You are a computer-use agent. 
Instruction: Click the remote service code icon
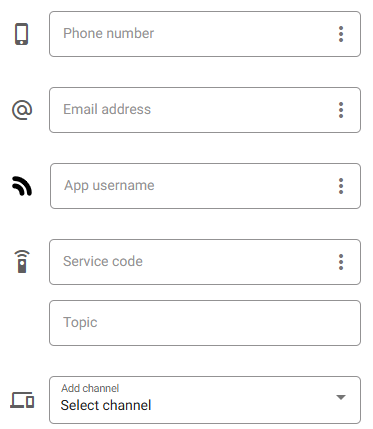[x=22, y=262]
